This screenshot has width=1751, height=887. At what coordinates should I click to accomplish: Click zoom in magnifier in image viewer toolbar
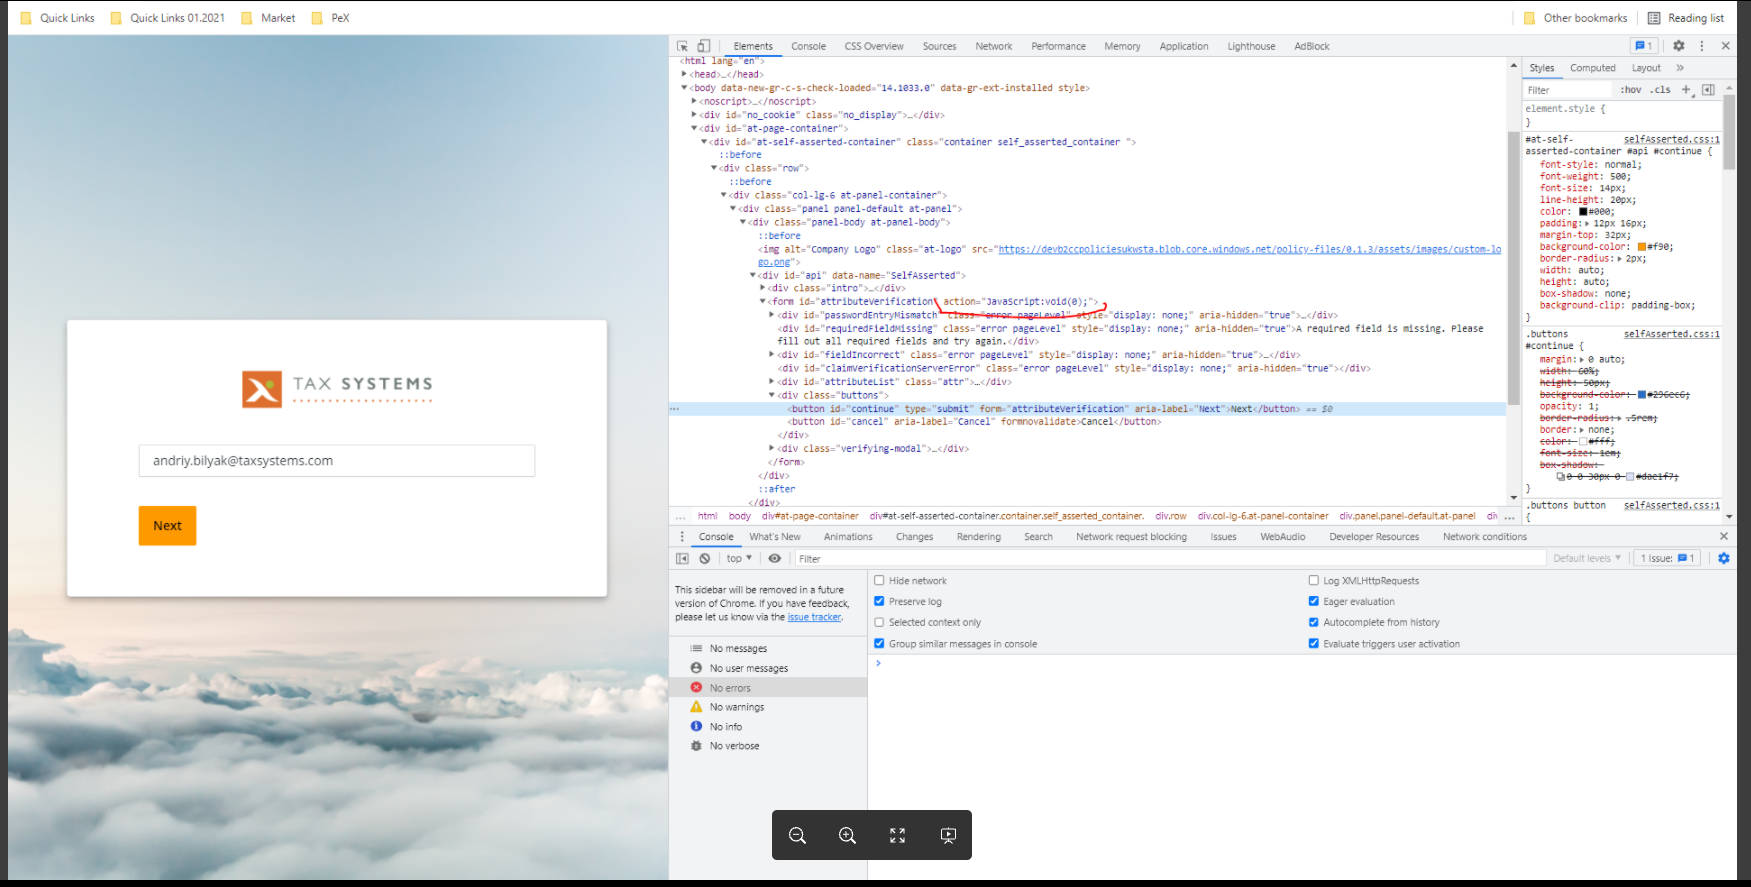pyautogui.click(x=847, y=835)
